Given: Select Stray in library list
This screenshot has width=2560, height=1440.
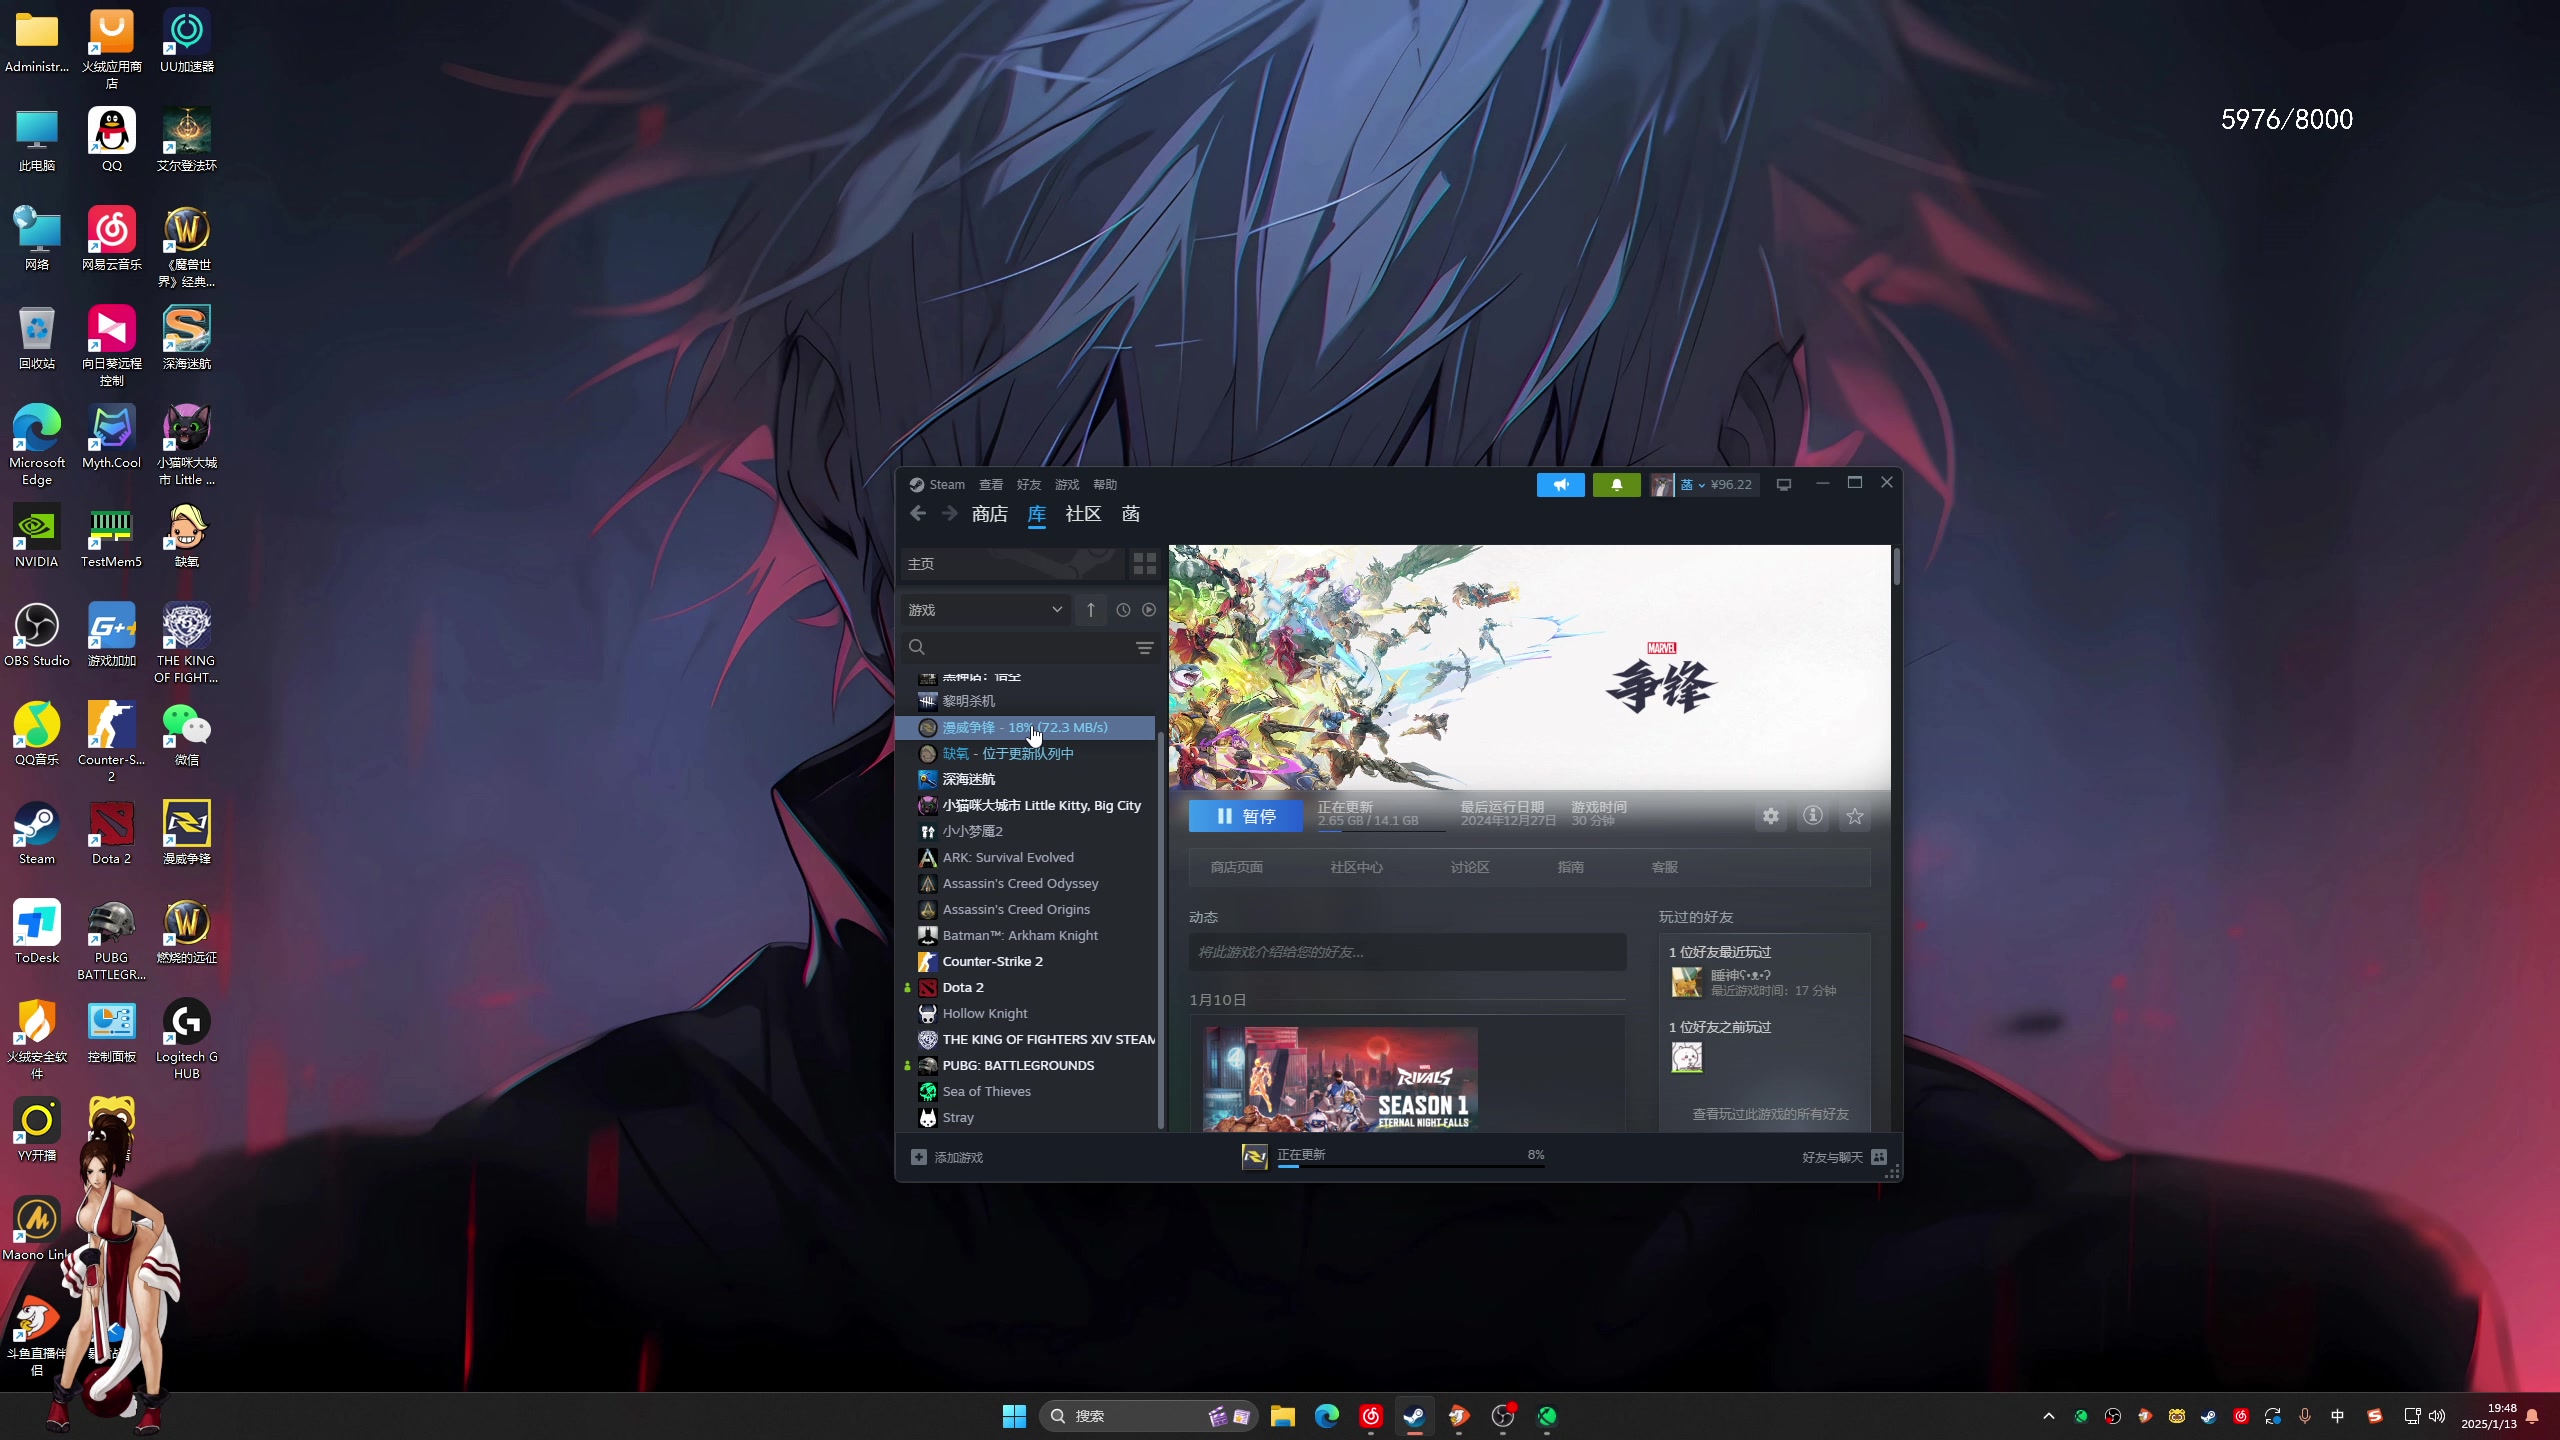Looking at the screenshot, I should [957, 1117].
